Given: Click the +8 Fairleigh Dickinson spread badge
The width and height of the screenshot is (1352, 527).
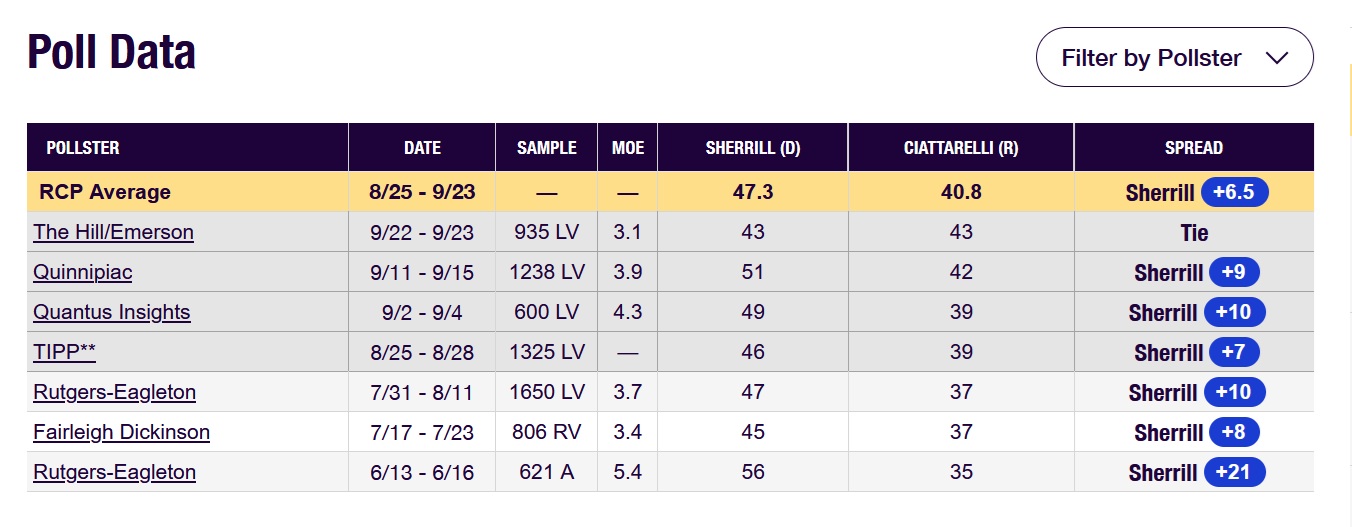Looking at the screenshot, I should (x=1234, y=432).
